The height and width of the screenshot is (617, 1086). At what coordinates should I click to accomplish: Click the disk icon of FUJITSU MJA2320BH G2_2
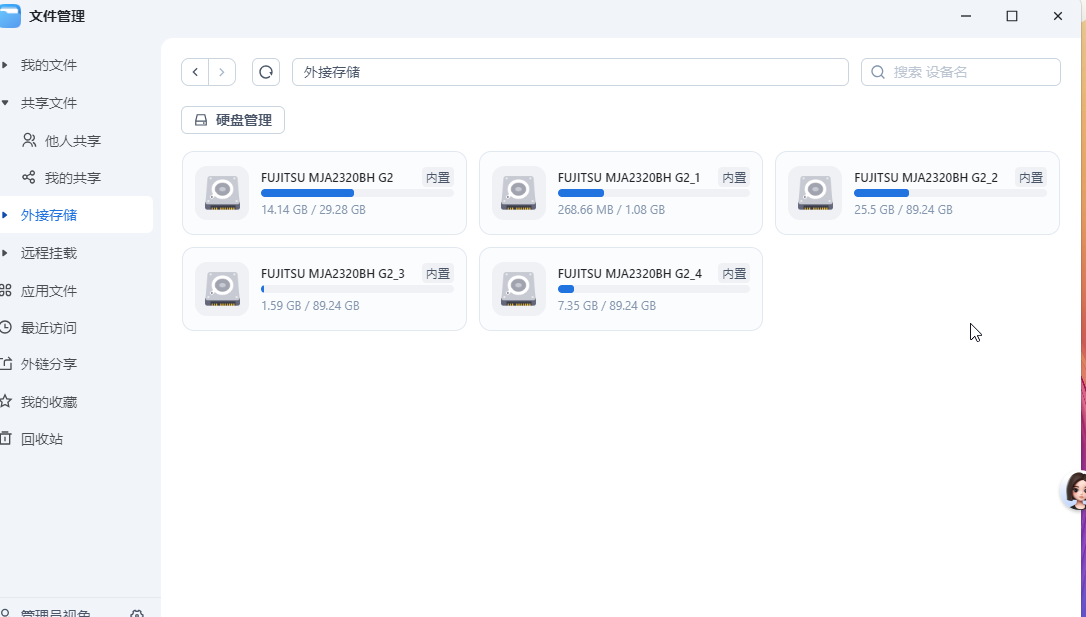[815, 193]
